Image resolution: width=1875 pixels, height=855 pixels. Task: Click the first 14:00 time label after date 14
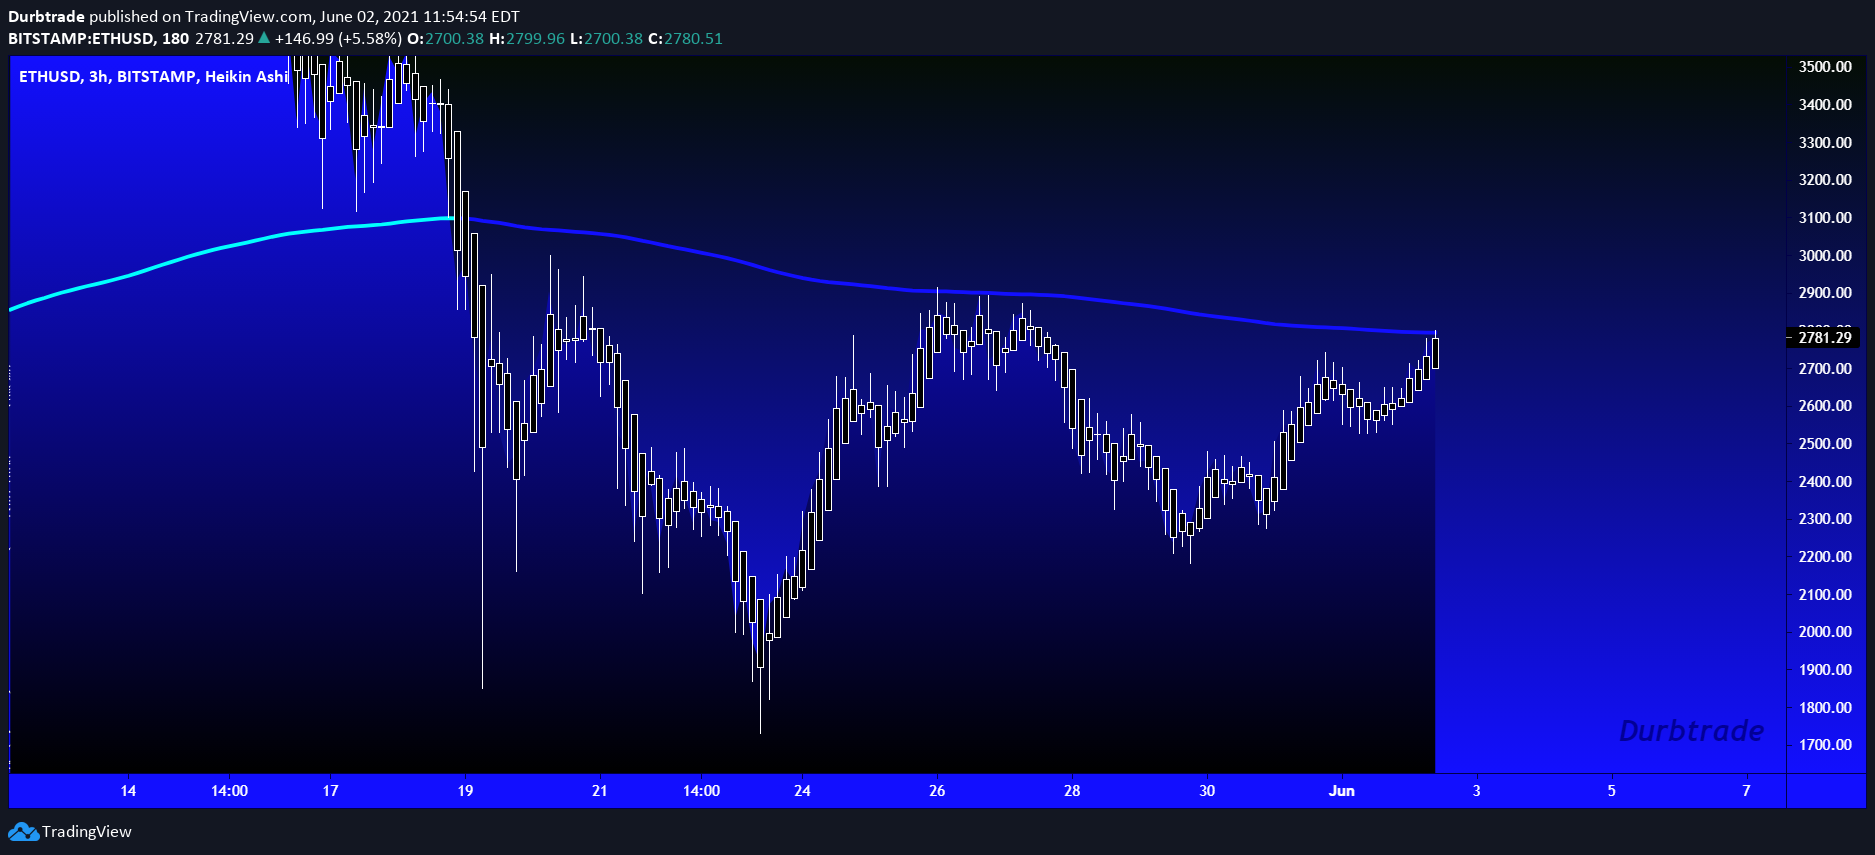click(x=229, y=791)
